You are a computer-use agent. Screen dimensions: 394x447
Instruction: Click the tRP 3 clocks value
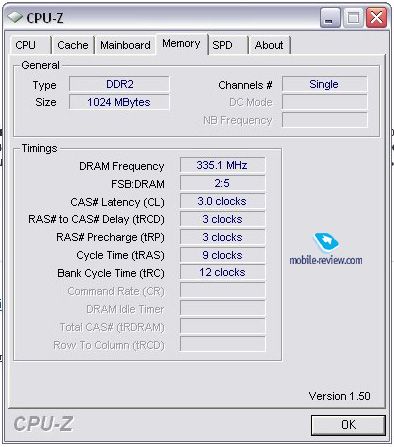(x=222, y=237)
